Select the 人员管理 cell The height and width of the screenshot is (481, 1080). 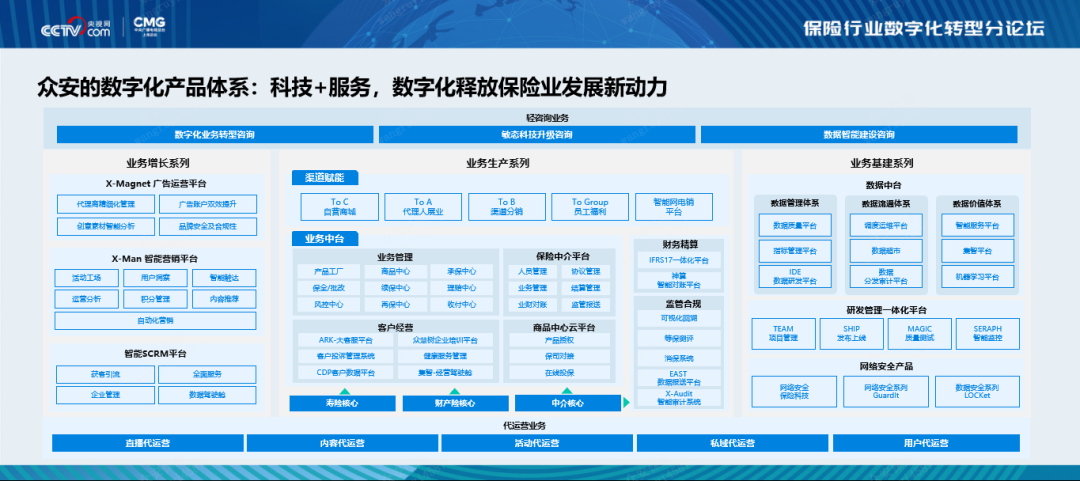tap(532, 272)
